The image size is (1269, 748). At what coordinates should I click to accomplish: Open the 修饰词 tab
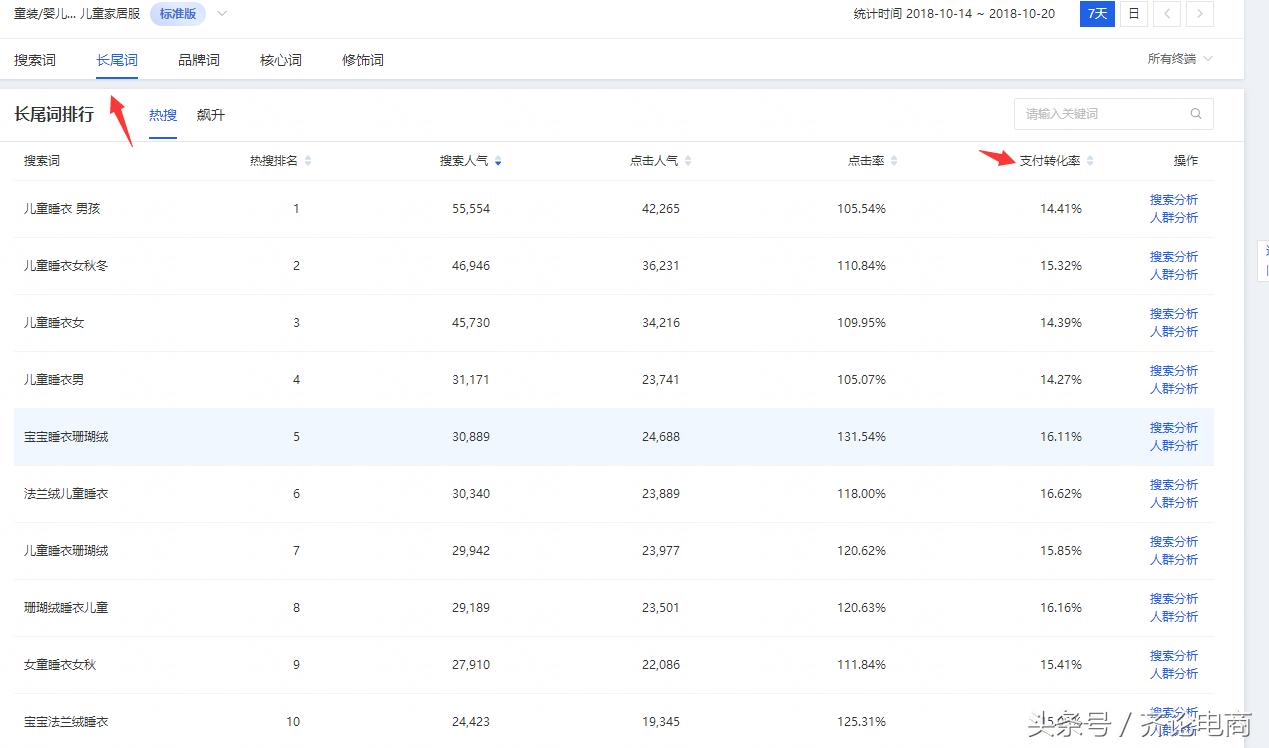click(x=363, y=60)
